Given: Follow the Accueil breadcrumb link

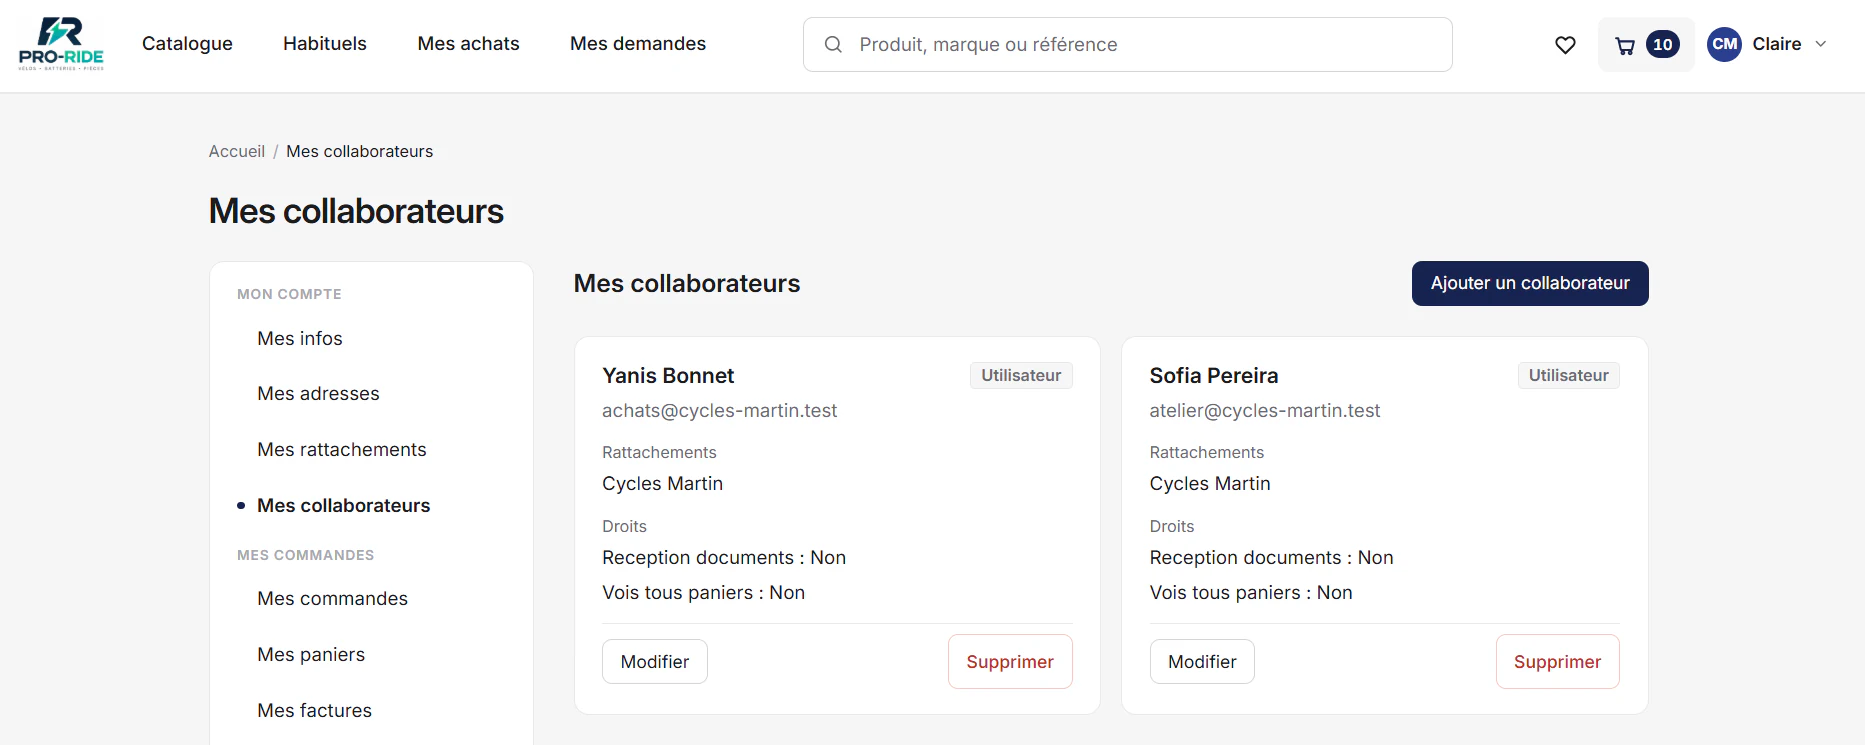Looking at the screenshot, I should coord(237,151).
